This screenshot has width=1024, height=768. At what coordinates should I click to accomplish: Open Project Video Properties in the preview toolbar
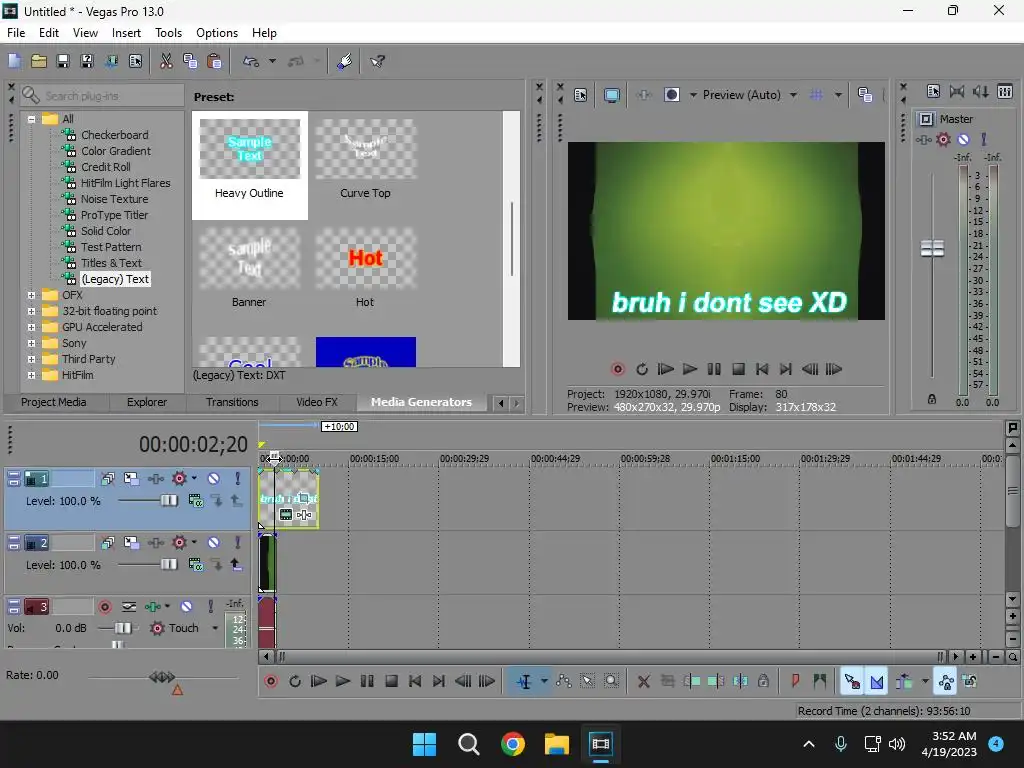[581, 95]
